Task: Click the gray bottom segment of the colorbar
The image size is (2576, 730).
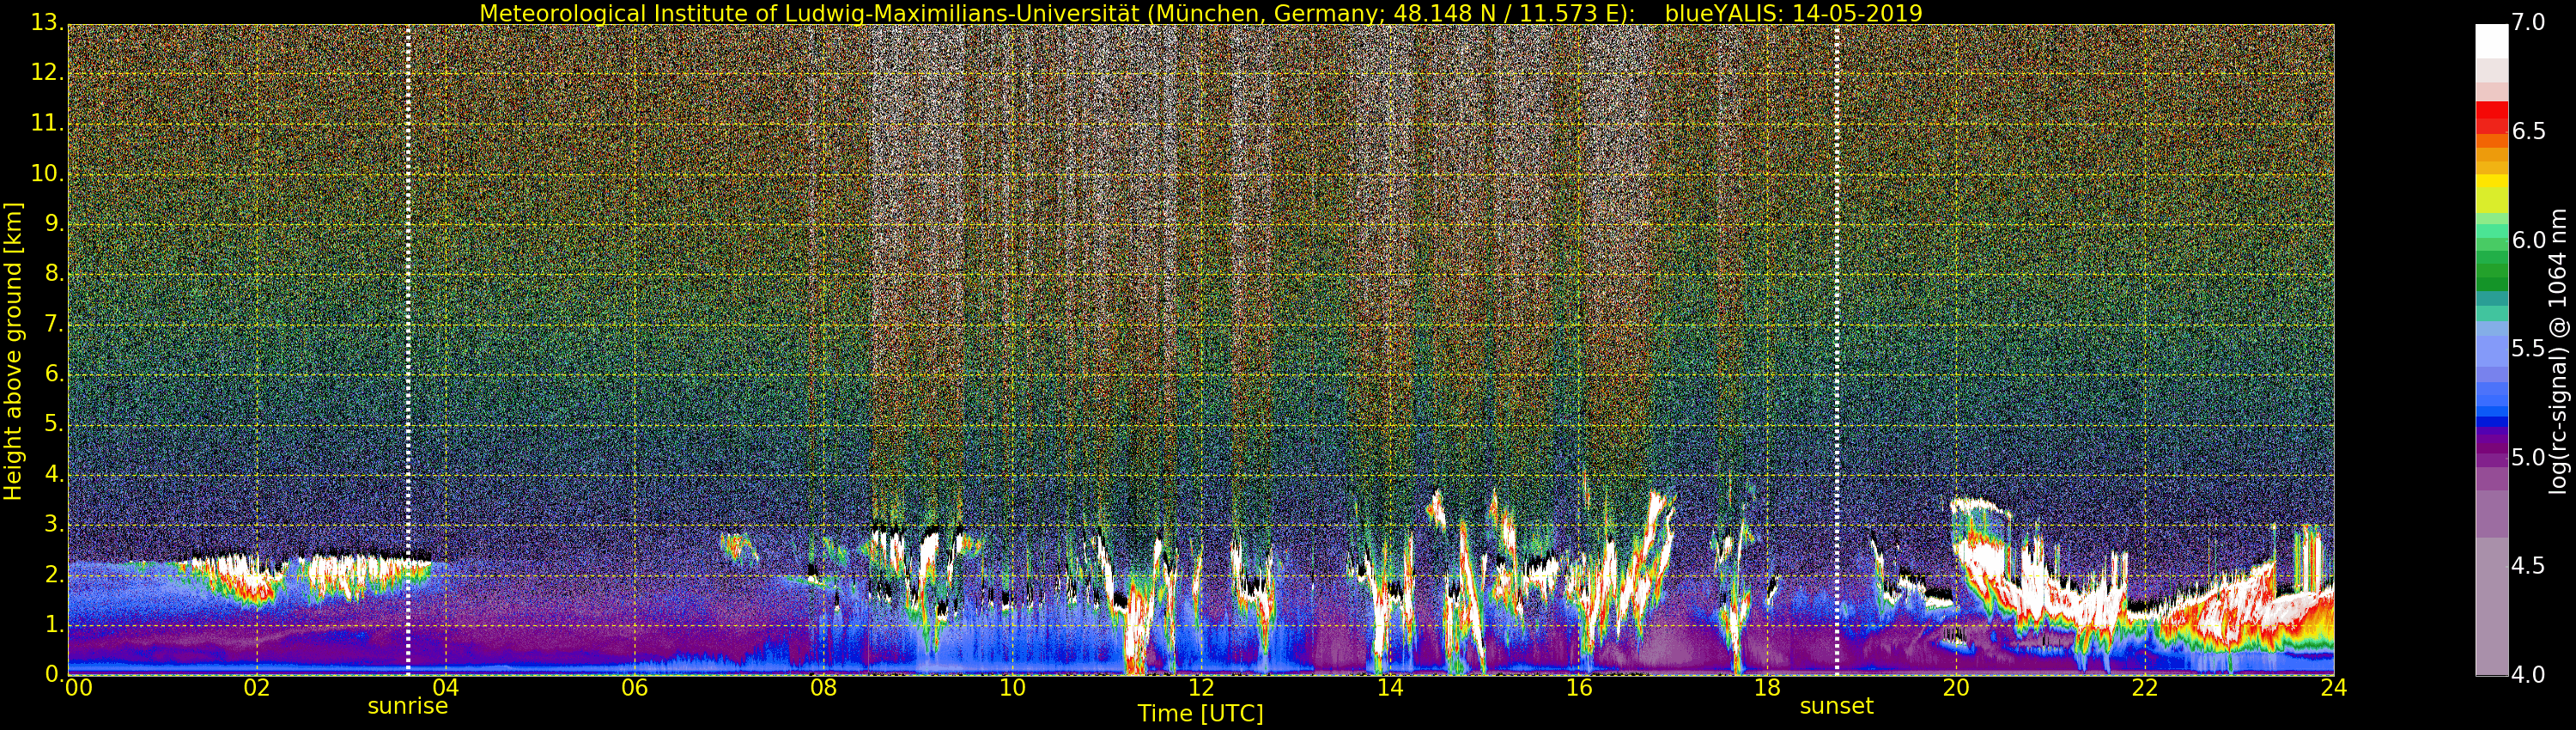Action: coord(2491,607)
